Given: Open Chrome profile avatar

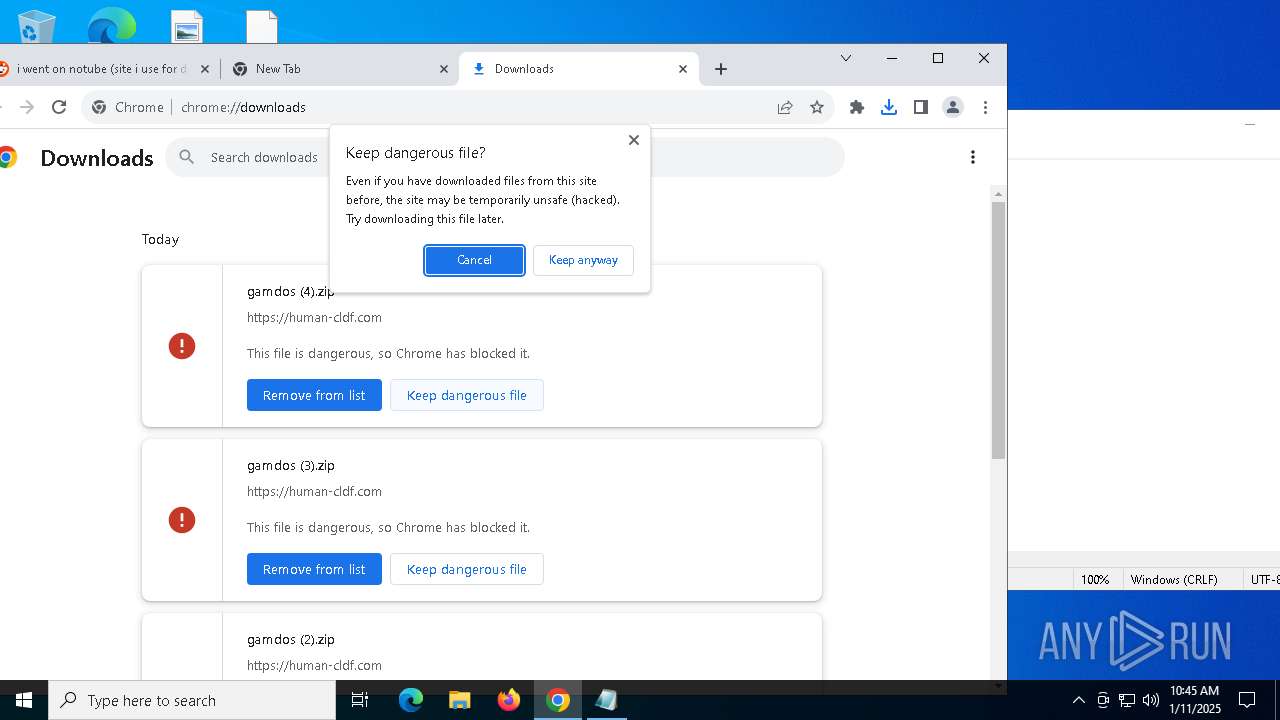Looking at the screenshot, I should [x=953, y=107].
